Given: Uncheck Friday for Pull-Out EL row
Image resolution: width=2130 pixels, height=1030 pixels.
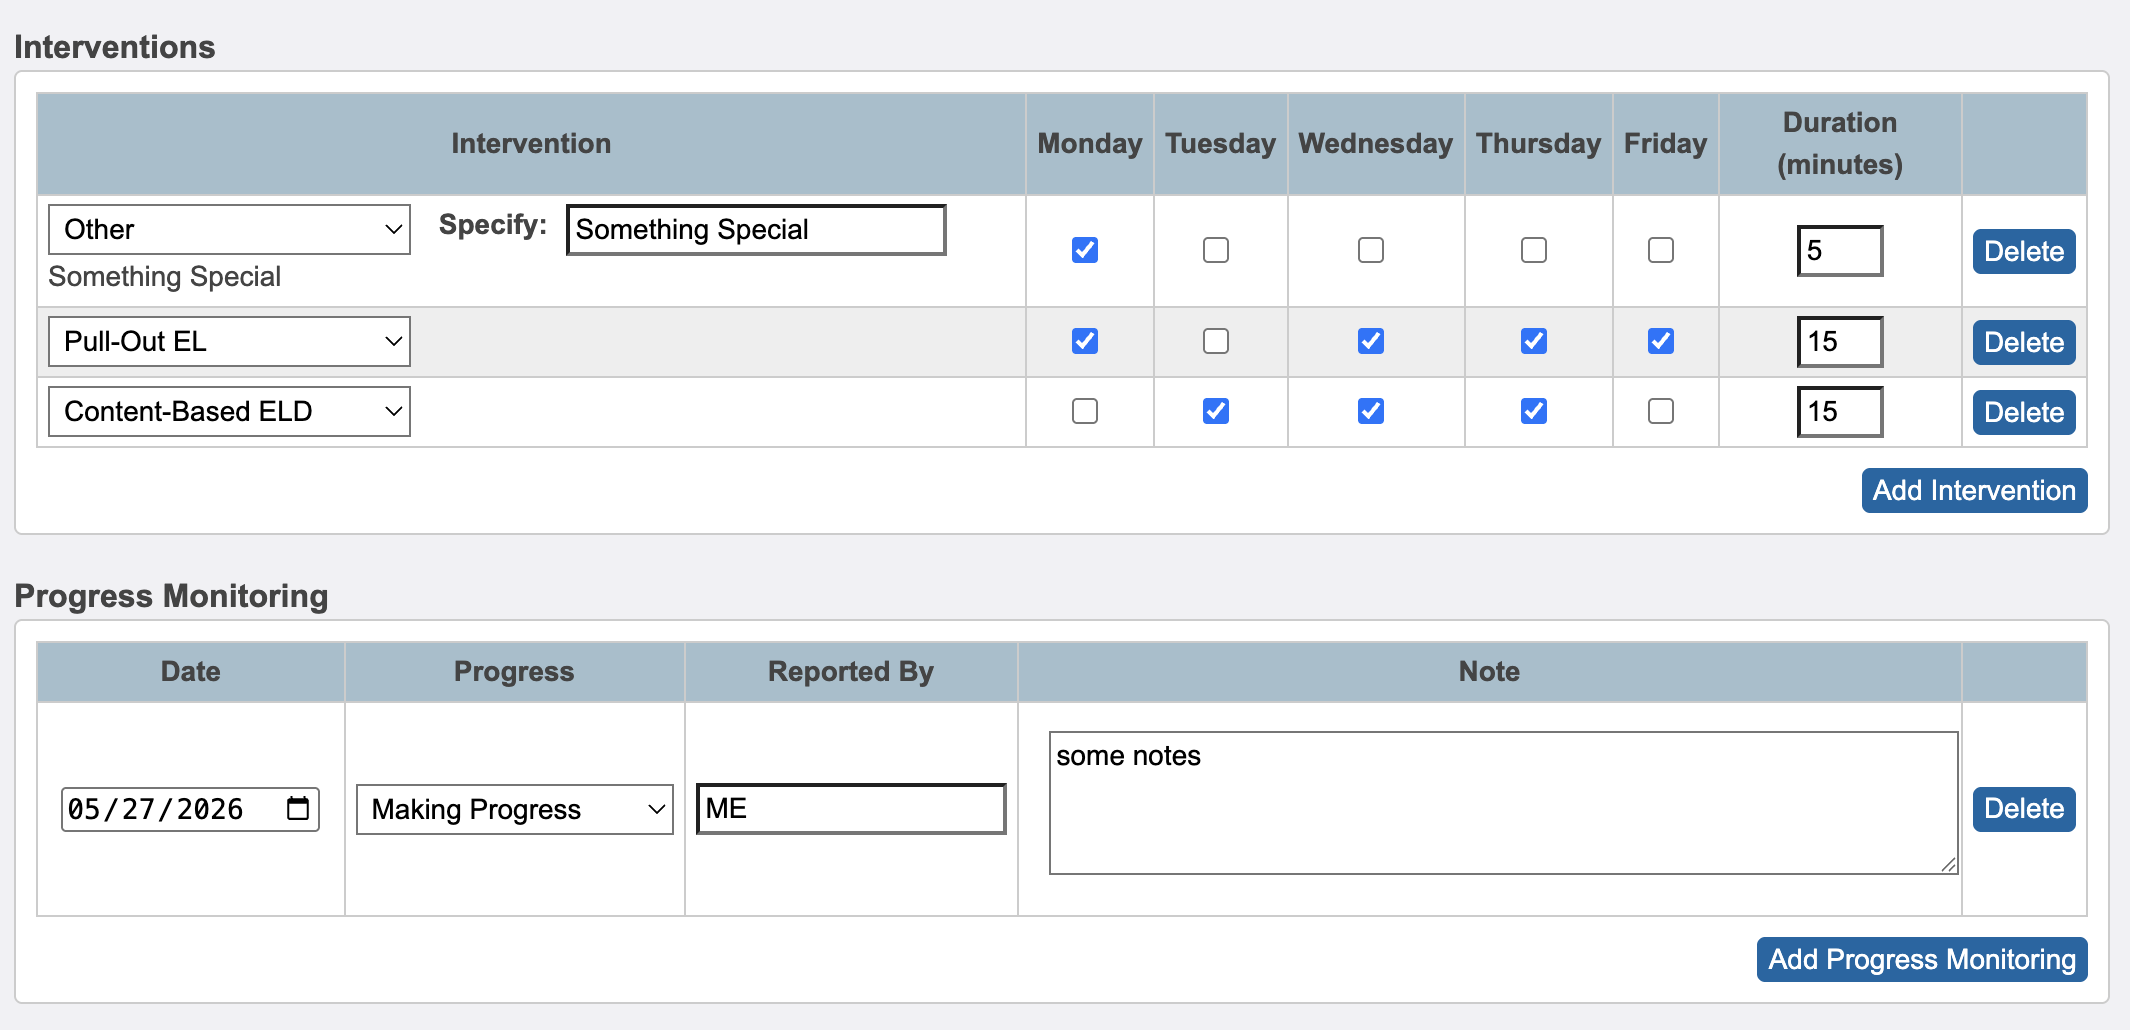Looking at the screenshot, I should (1661, 341).
